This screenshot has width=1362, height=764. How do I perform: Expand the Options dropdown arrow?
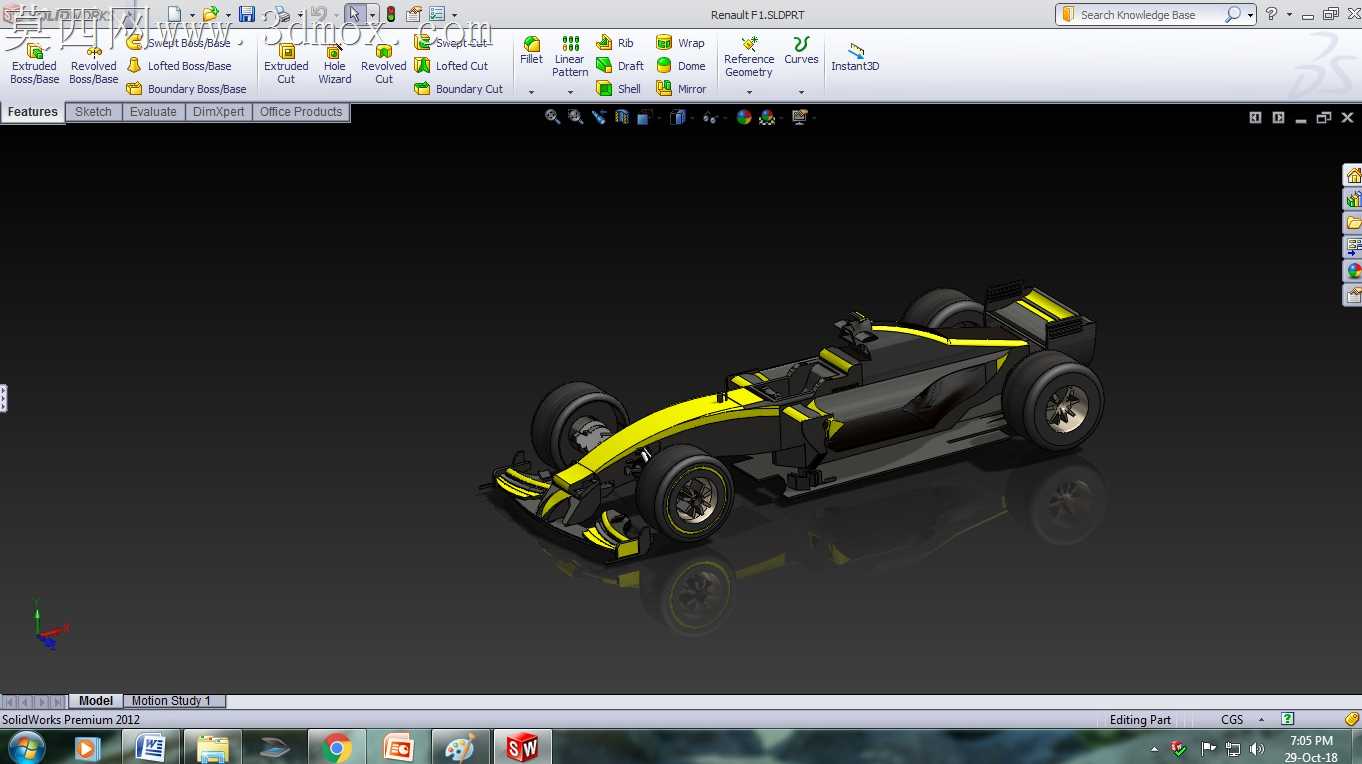[x=454, y=15]
